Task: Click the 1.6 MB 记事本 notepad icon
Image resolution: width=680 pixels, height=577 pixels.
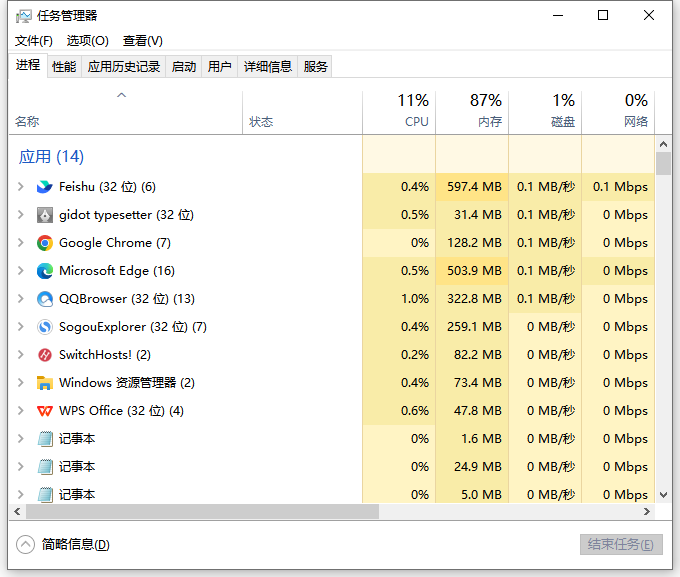Action: pyautogui.click(x=45, y=439)
